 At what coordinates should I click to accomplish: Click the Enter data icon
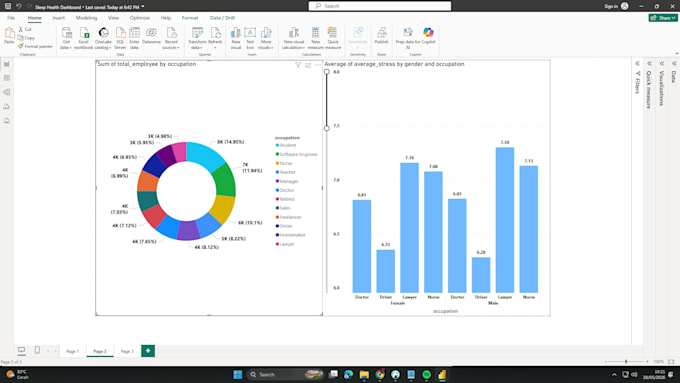[x=134, y=39]
